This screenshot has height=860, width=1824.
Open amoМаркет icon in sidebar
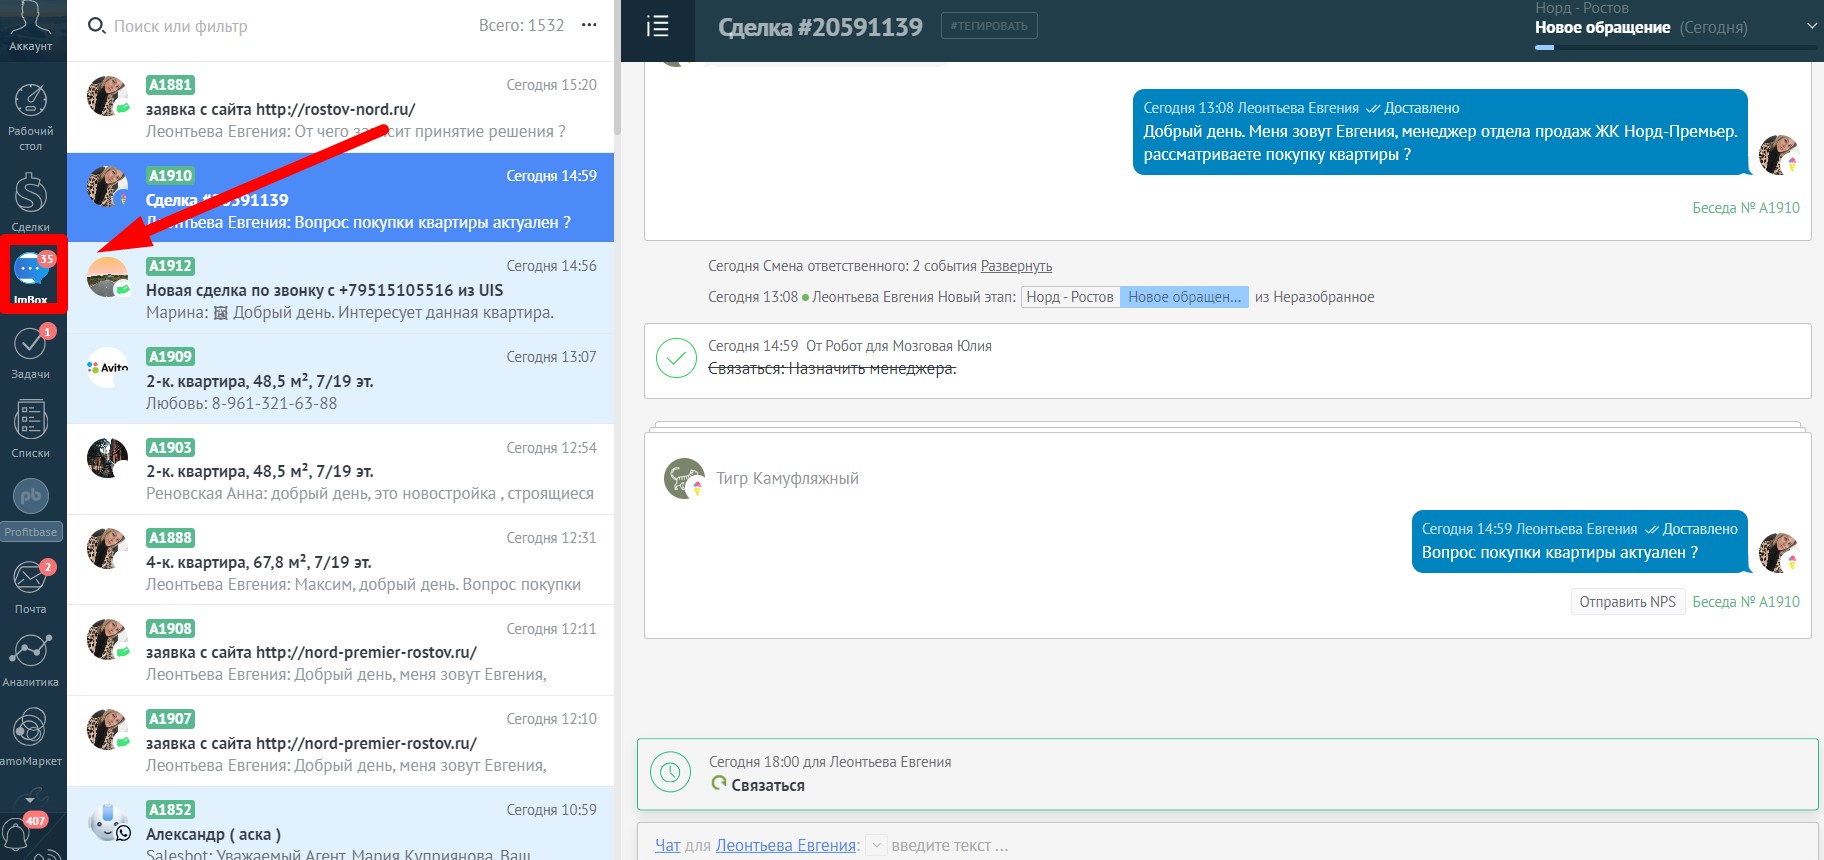31,736
